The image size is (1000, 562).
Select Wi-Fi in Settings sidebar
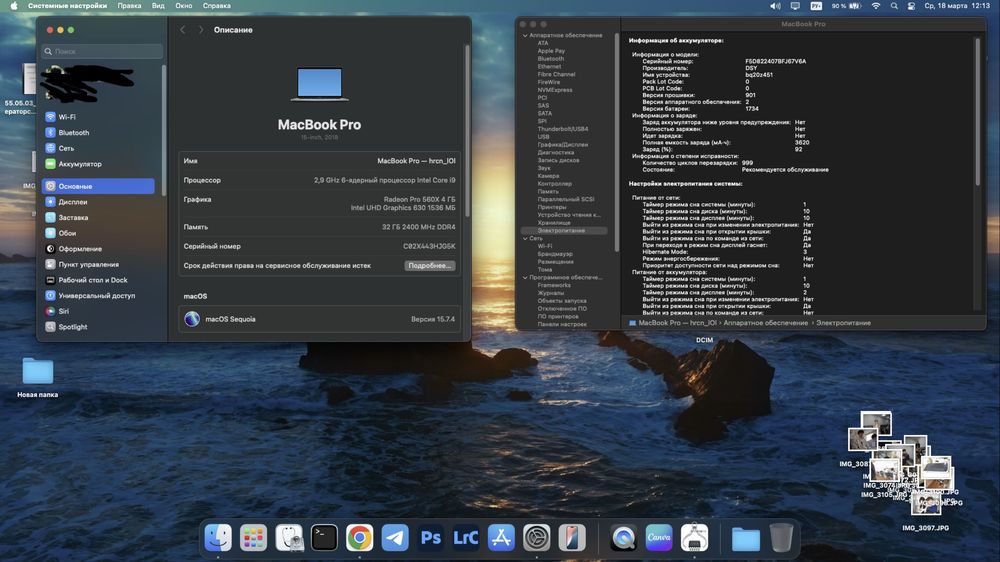click(98, 117)
